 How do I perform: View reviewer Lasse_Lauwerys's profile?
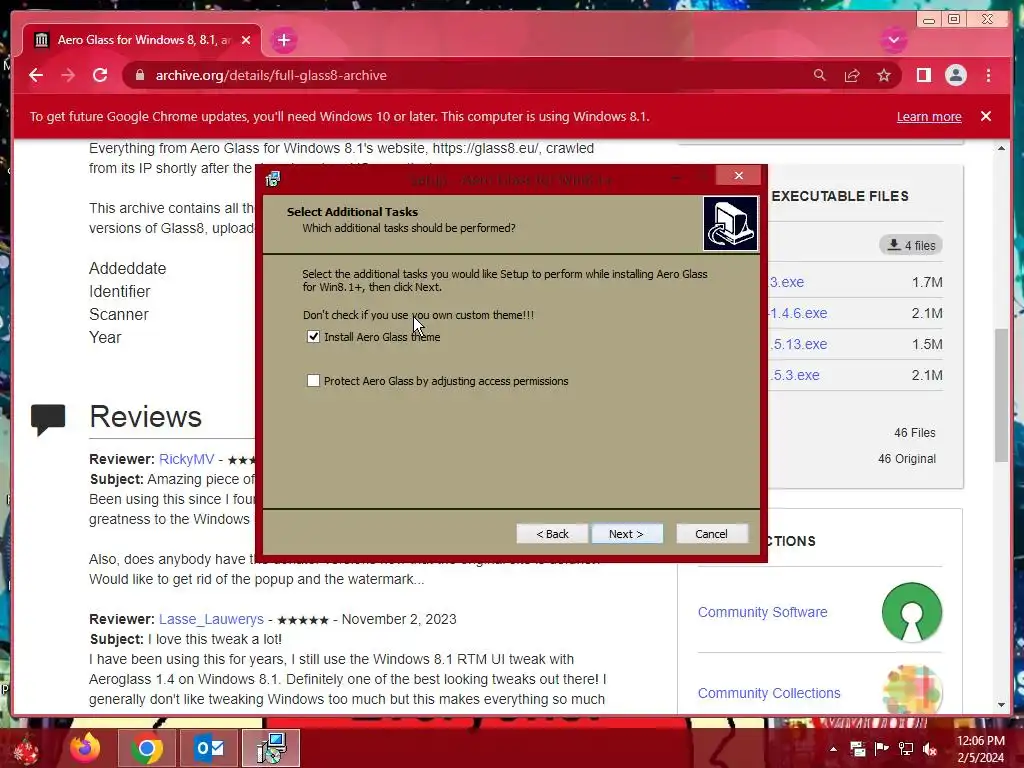coord(211,619)
